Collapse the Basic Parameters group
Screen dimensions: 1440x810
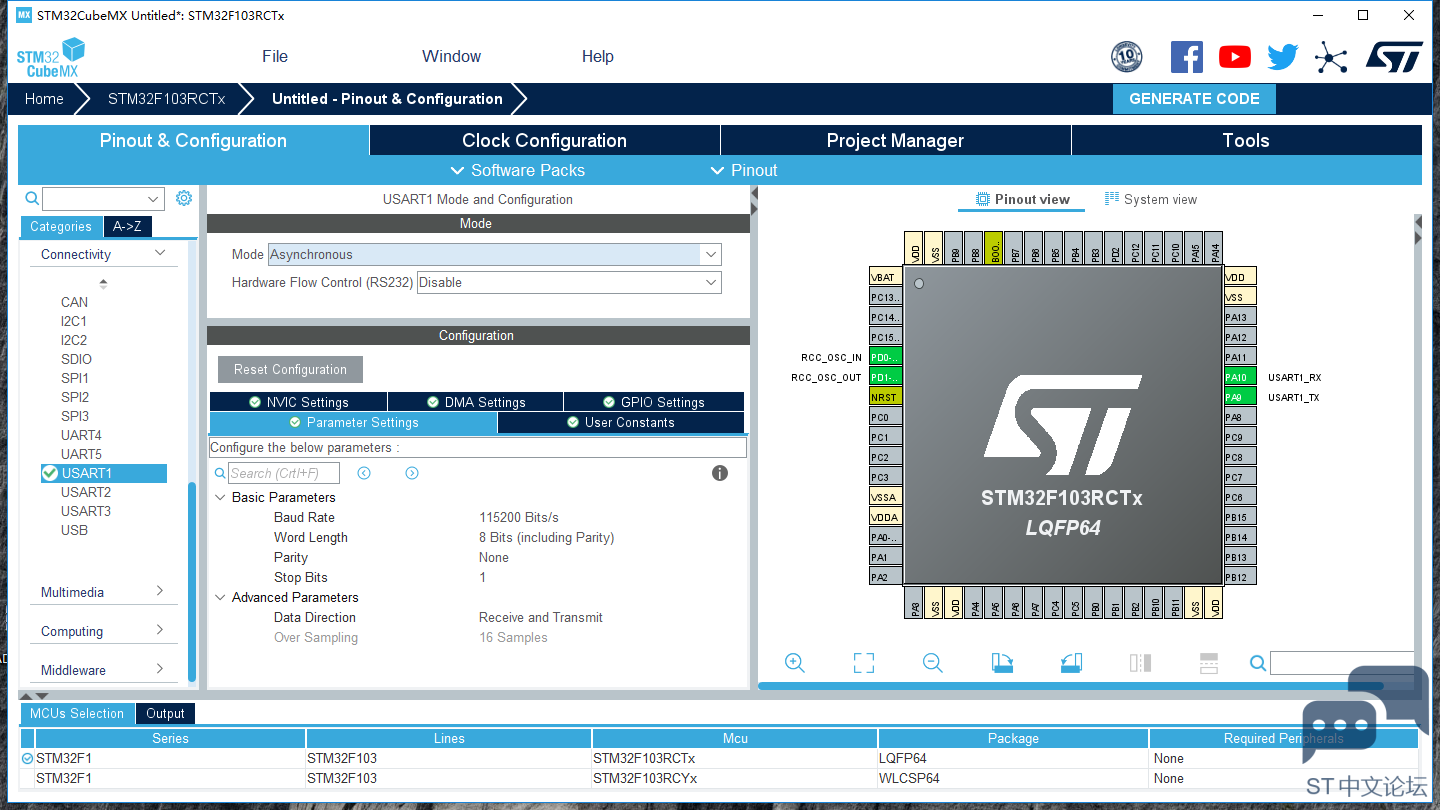click(x=220, y=497)
